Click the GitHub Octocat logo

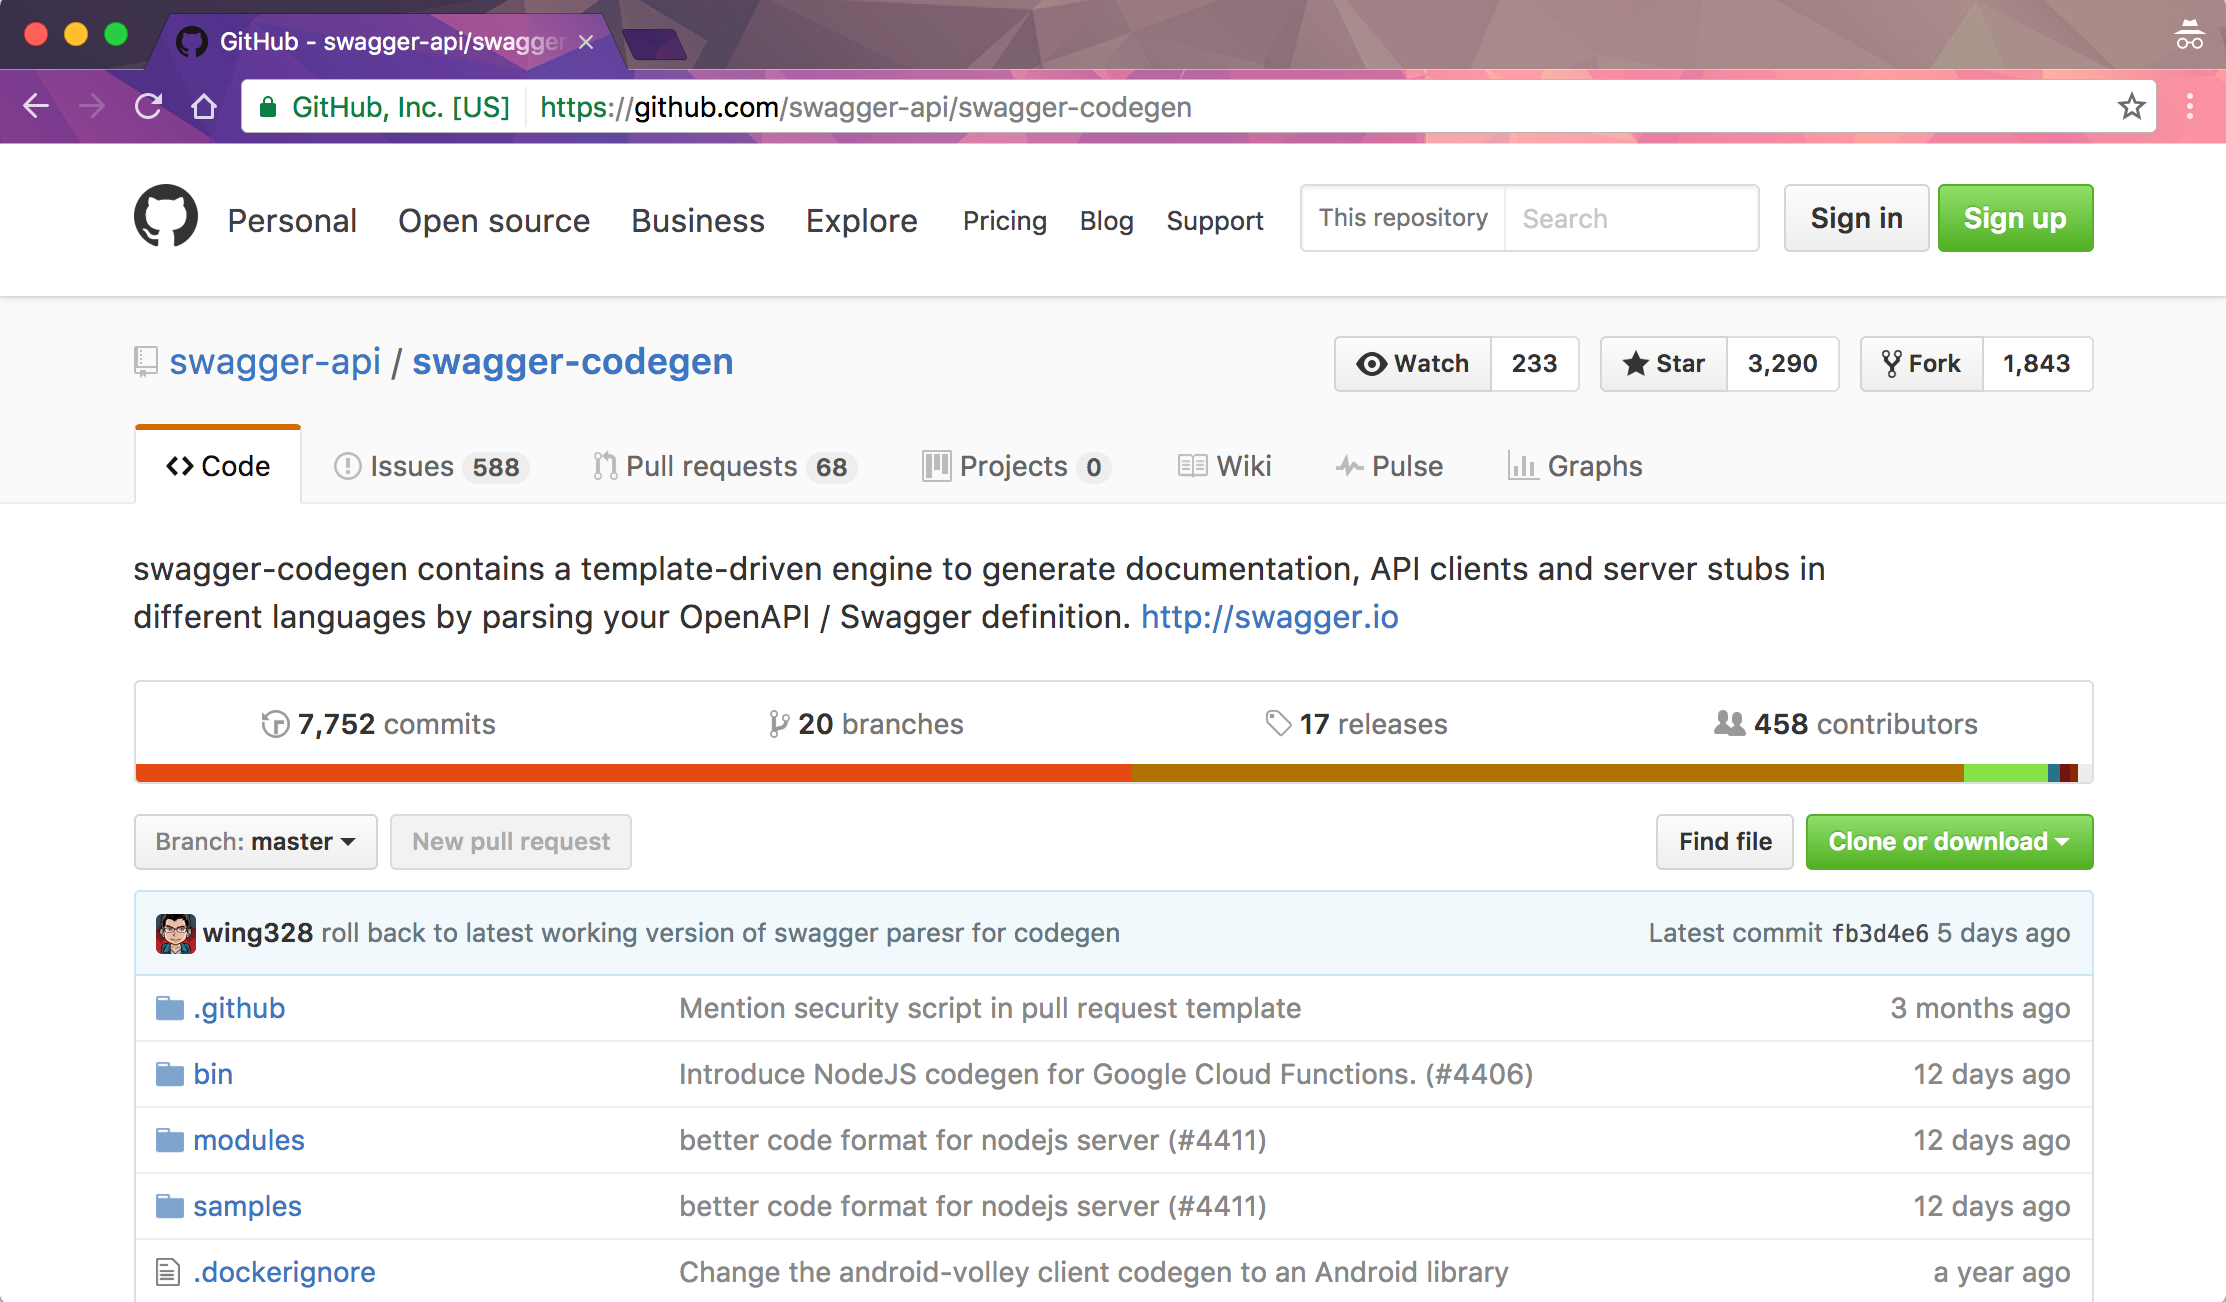point(166,216)
